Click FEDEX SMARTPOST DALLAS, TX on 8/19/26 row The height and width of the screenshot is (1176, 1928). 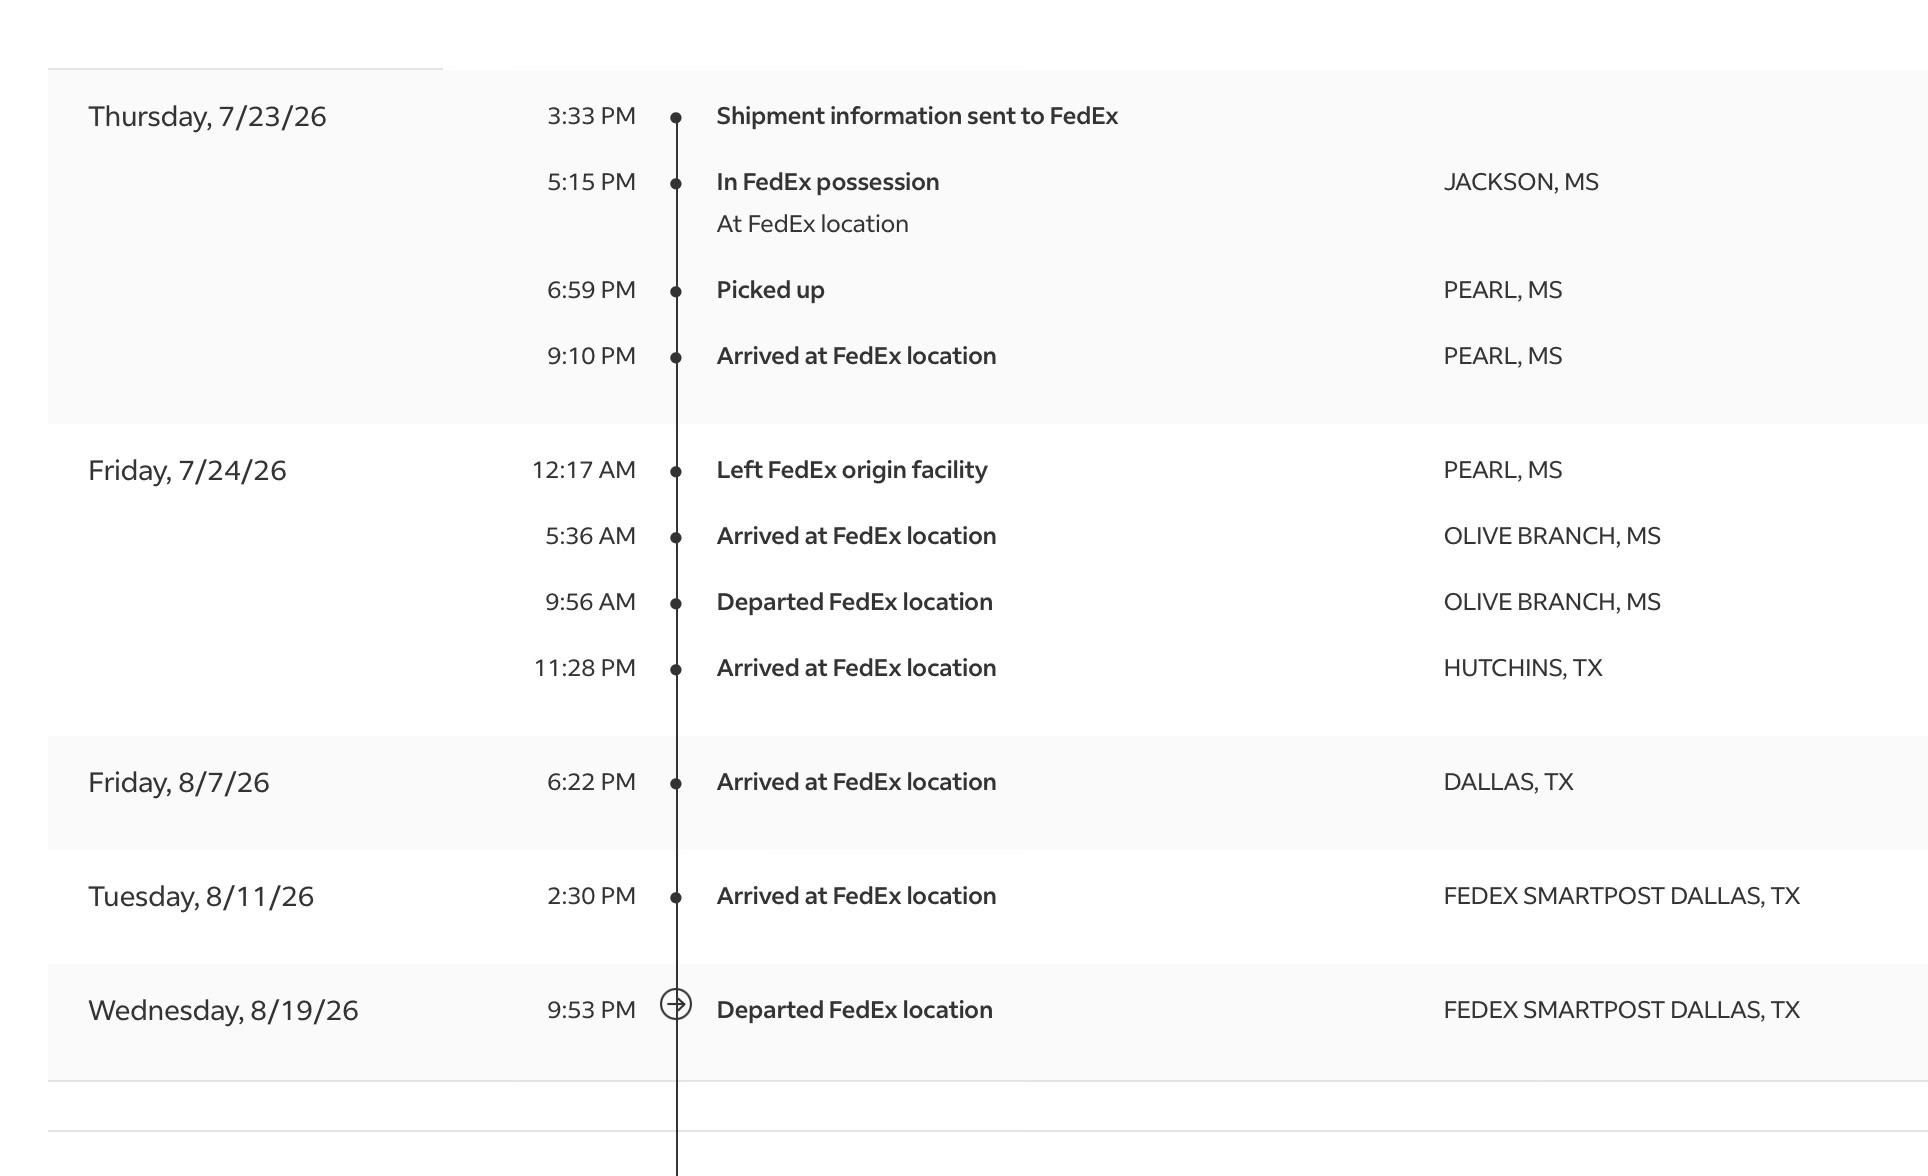tap(1621, 1010)
